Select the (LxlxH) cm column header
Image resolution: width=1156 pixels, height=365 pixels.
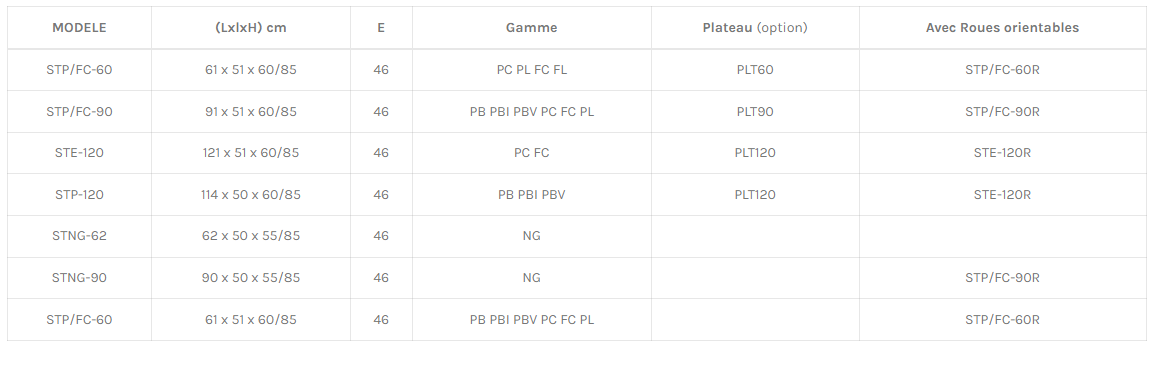point(251,27)
